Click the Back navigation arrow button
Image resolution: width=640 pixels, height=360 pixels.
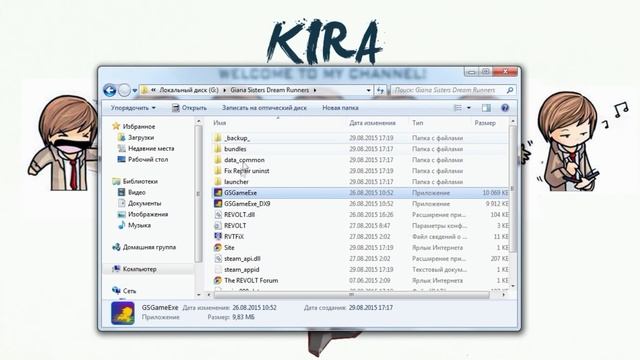coord(110,90)
